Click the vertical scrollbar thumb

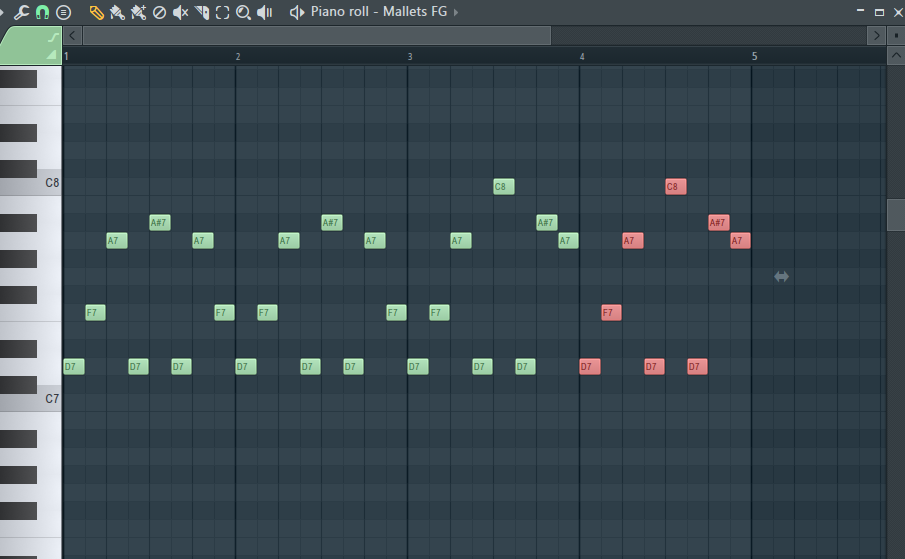[896, 215]
